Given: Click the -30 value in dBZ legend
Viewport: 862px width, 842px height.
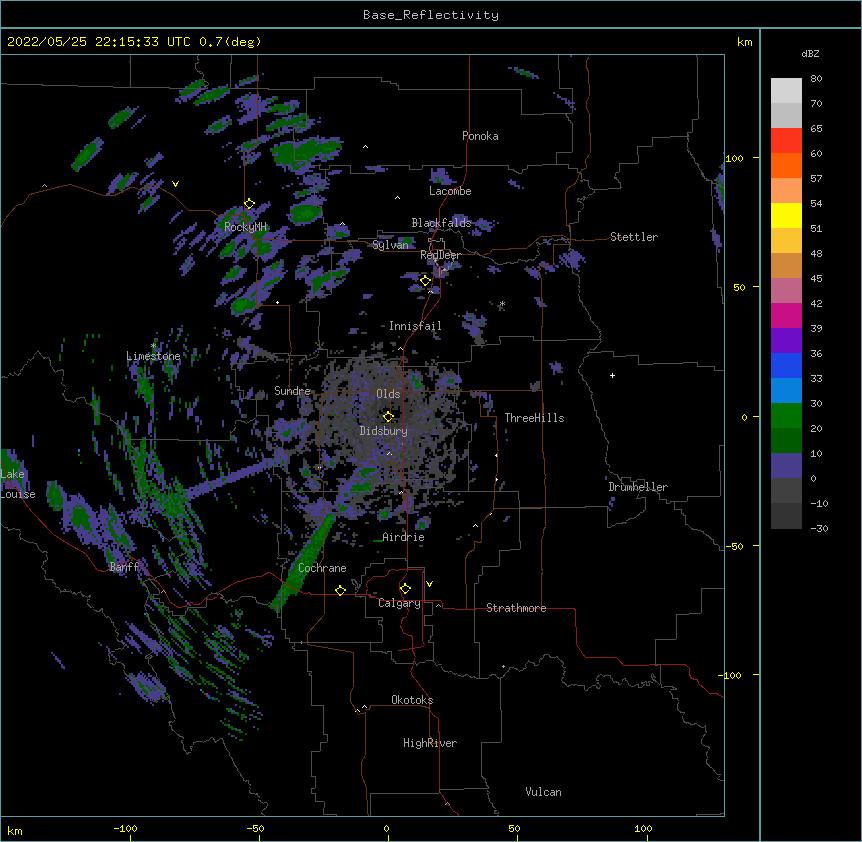Looking at the screenshot, I should 819,529.
